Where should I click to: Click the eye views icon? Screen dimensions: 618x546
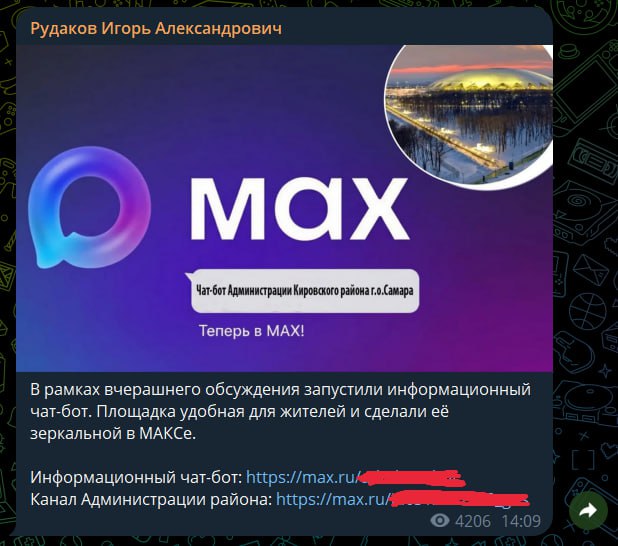(439, 521)
